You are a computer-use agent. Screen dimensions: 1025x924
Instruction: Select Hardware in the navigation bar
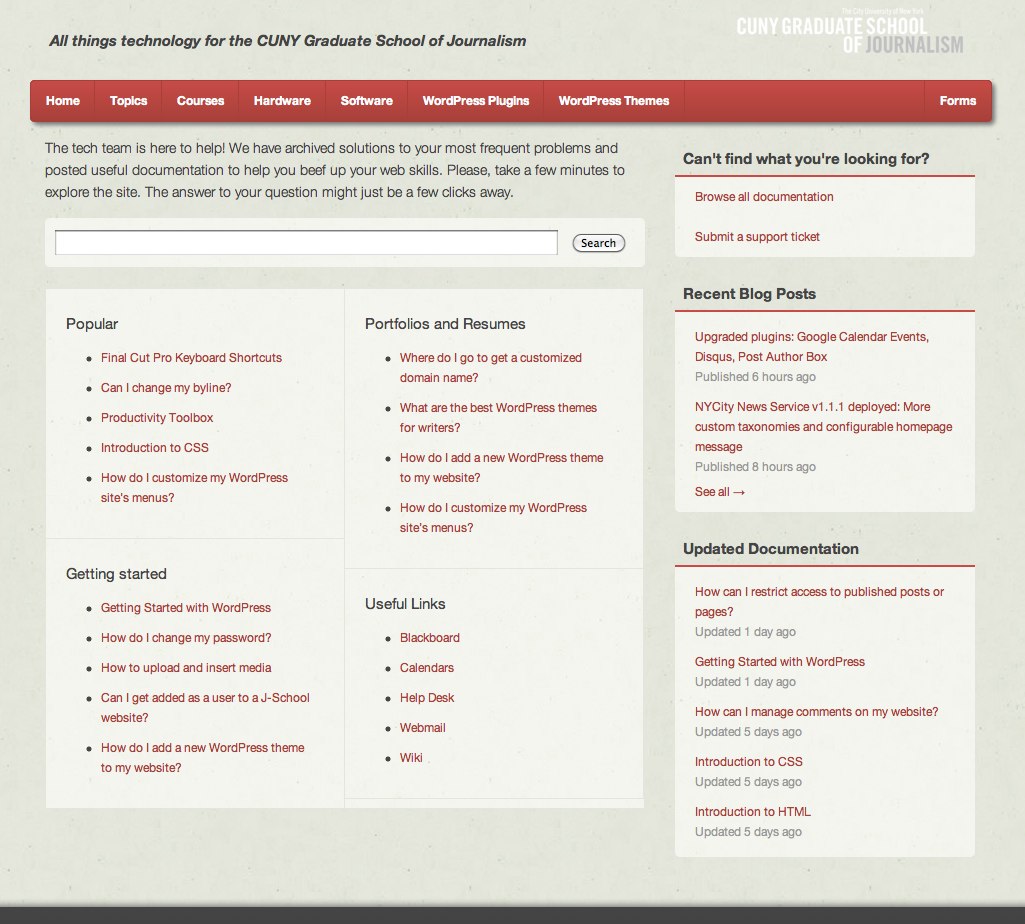pyautogui.click(x=282, y=101)
